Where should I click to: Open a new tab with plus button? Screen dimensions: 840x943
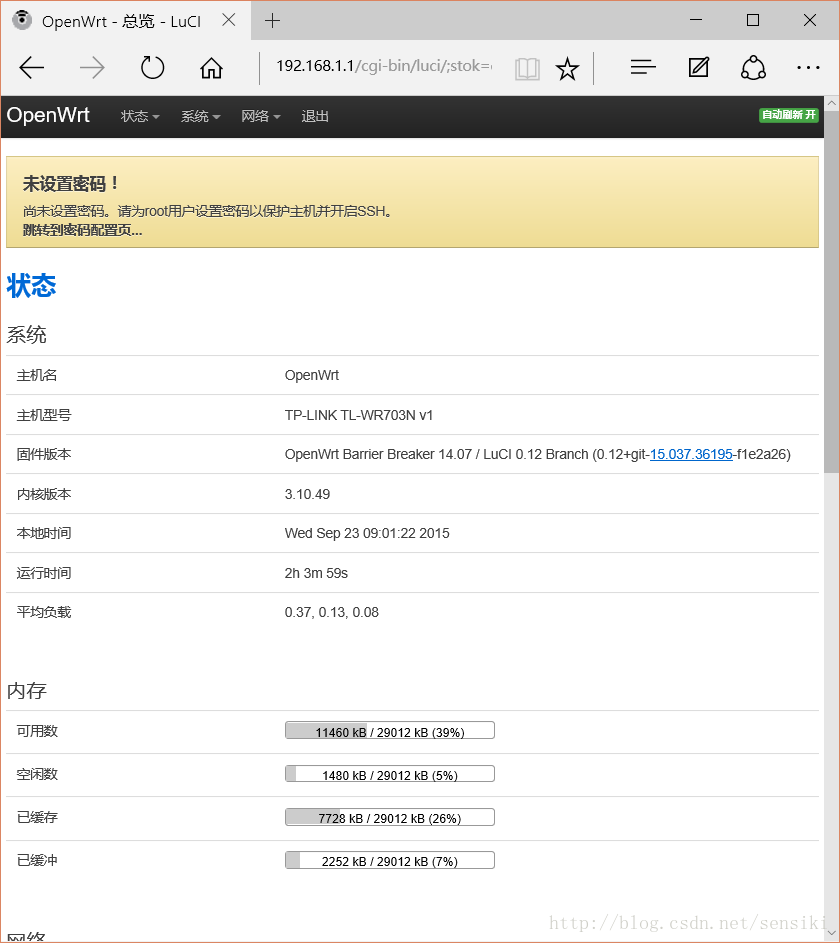pos(272,21)
